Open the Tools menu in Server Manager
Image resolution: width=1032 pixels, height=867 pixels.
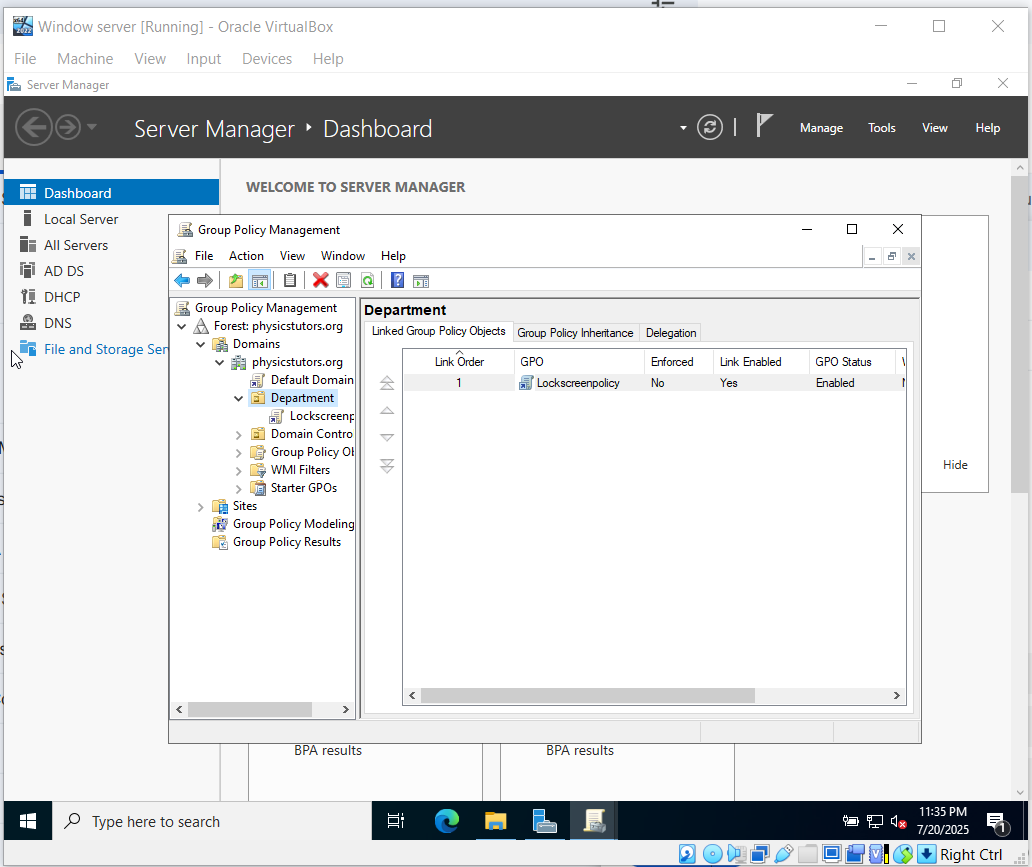click(x=882, y=128)
